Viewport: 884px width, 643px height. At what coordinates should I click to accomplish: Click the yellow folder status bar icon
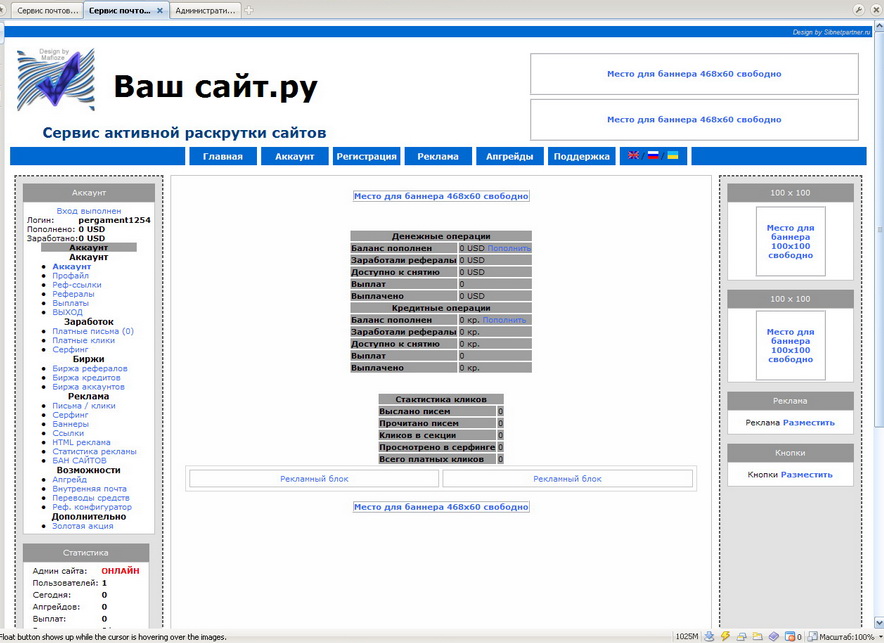[x=757, y=636]
